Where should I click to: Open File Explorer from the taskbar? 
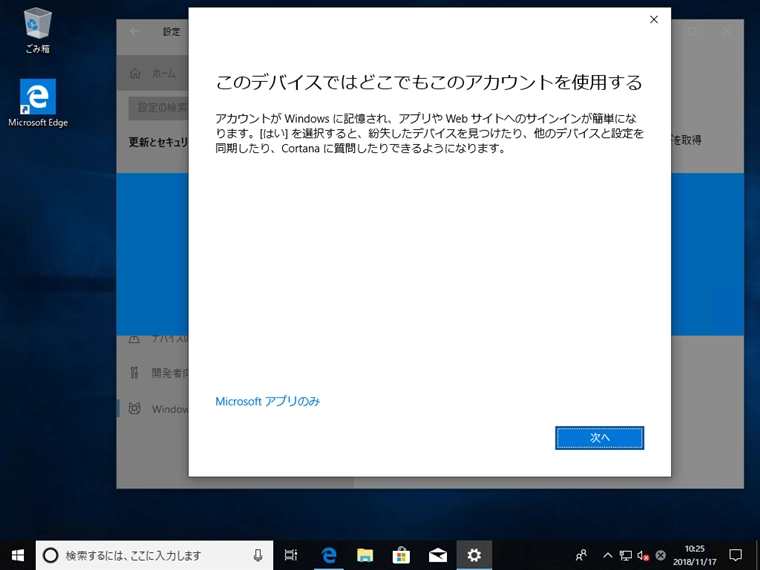(365, 555)
